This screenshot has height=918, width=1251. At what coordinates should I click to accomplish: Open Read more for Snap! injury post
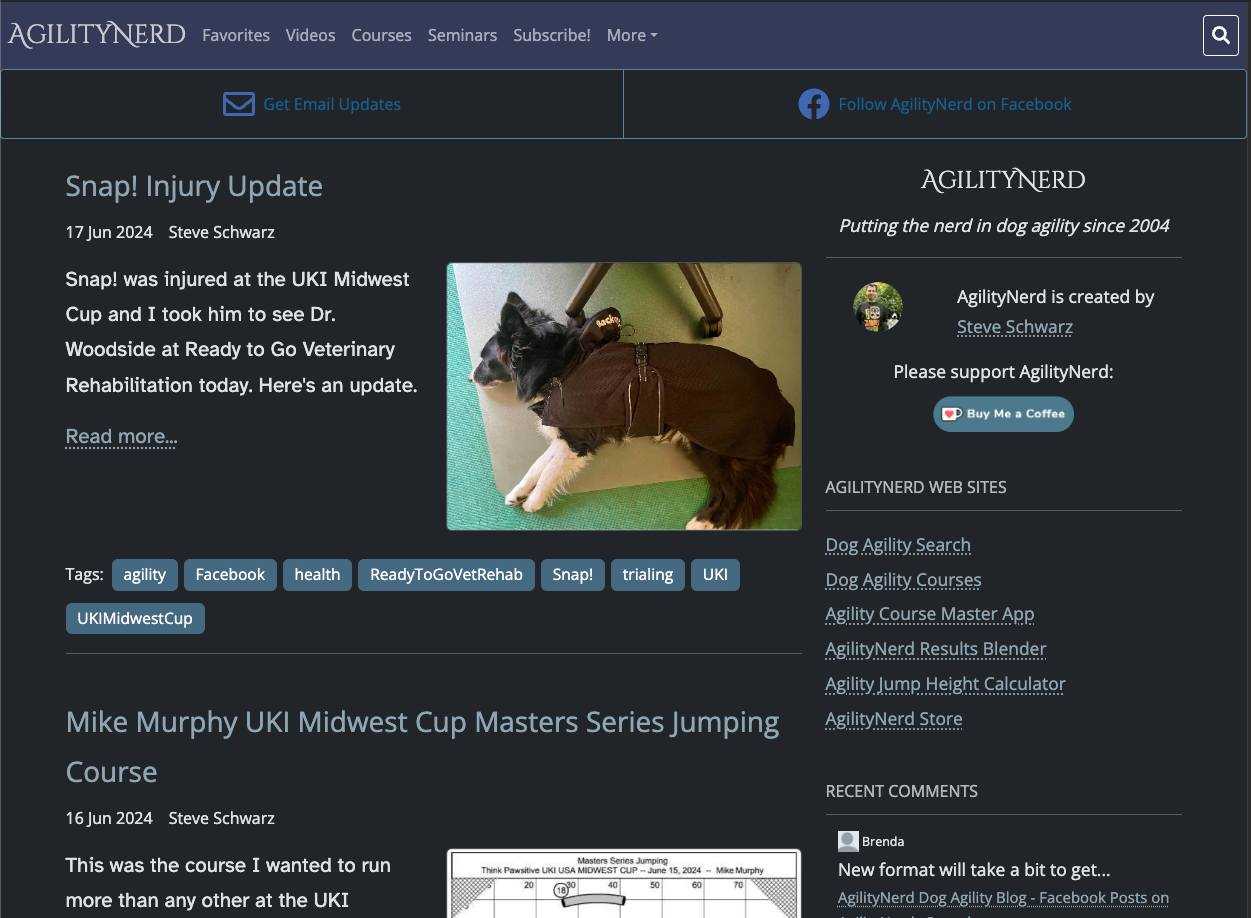pos(121,436)
